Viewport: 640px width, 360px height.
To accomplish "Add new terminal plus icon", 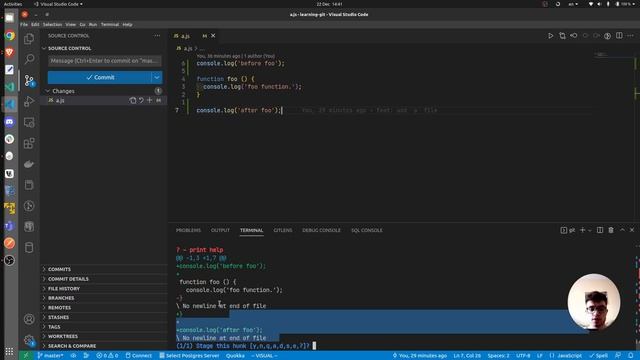I will pyautogui.click(x=582, y=230).
